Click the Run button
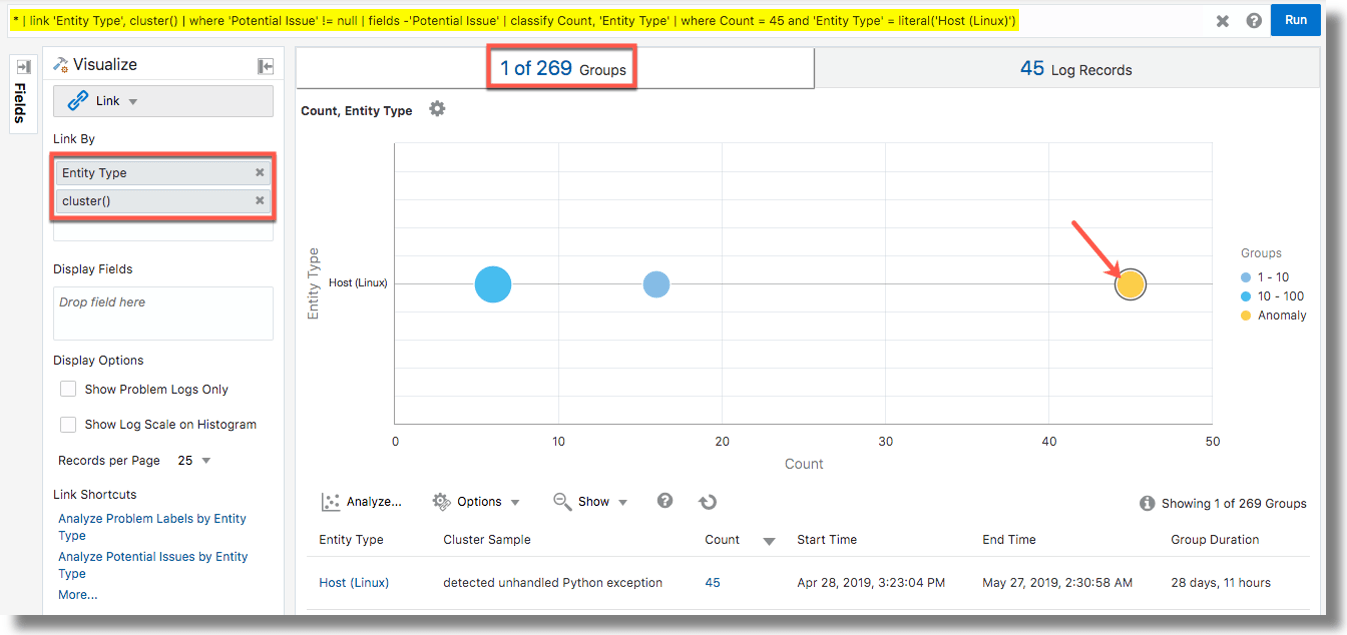The image size is (1347, 635). [1296, 19]
